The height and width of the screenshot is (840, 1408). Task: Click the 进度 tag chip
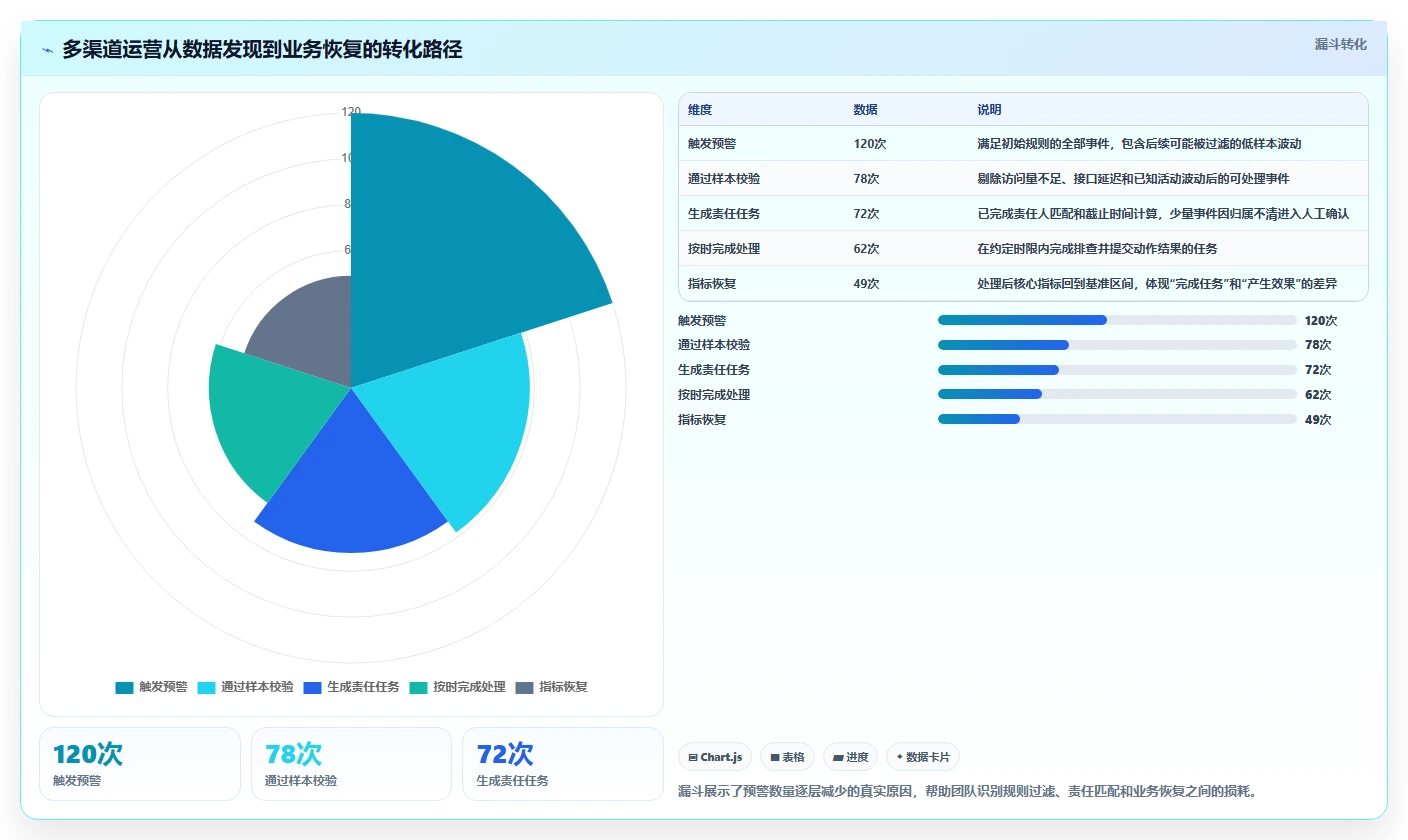[851, 757]
